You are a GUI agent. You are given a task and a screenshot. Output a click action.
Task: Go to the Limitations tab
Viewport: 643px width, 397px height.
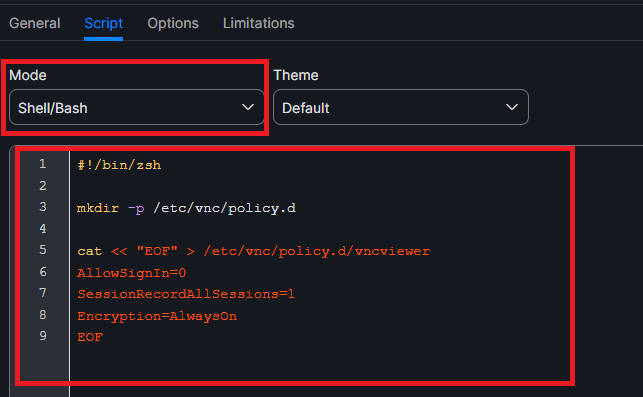[x=258, y=23]
